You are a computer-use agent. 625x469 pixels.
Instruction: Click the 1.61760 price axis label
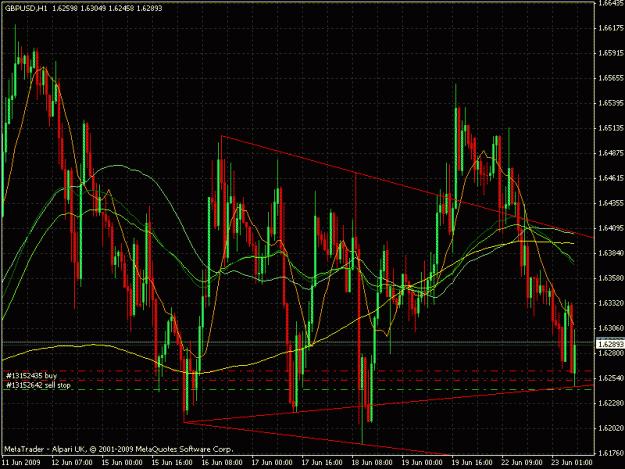(611, 453)
